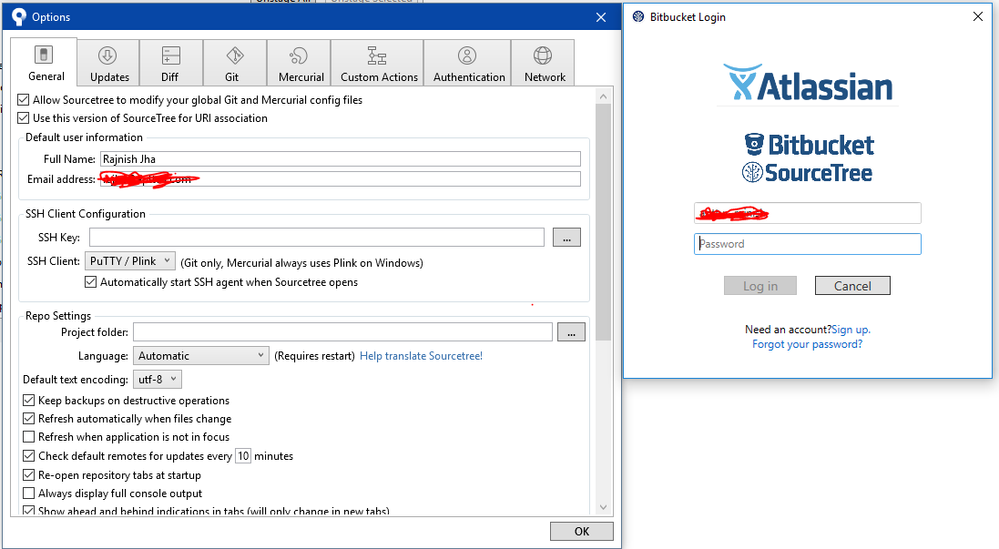
Task: Toggle Allow Sourcetree to modify global config files
Action: pyautogui.click(x=24, y=100)
